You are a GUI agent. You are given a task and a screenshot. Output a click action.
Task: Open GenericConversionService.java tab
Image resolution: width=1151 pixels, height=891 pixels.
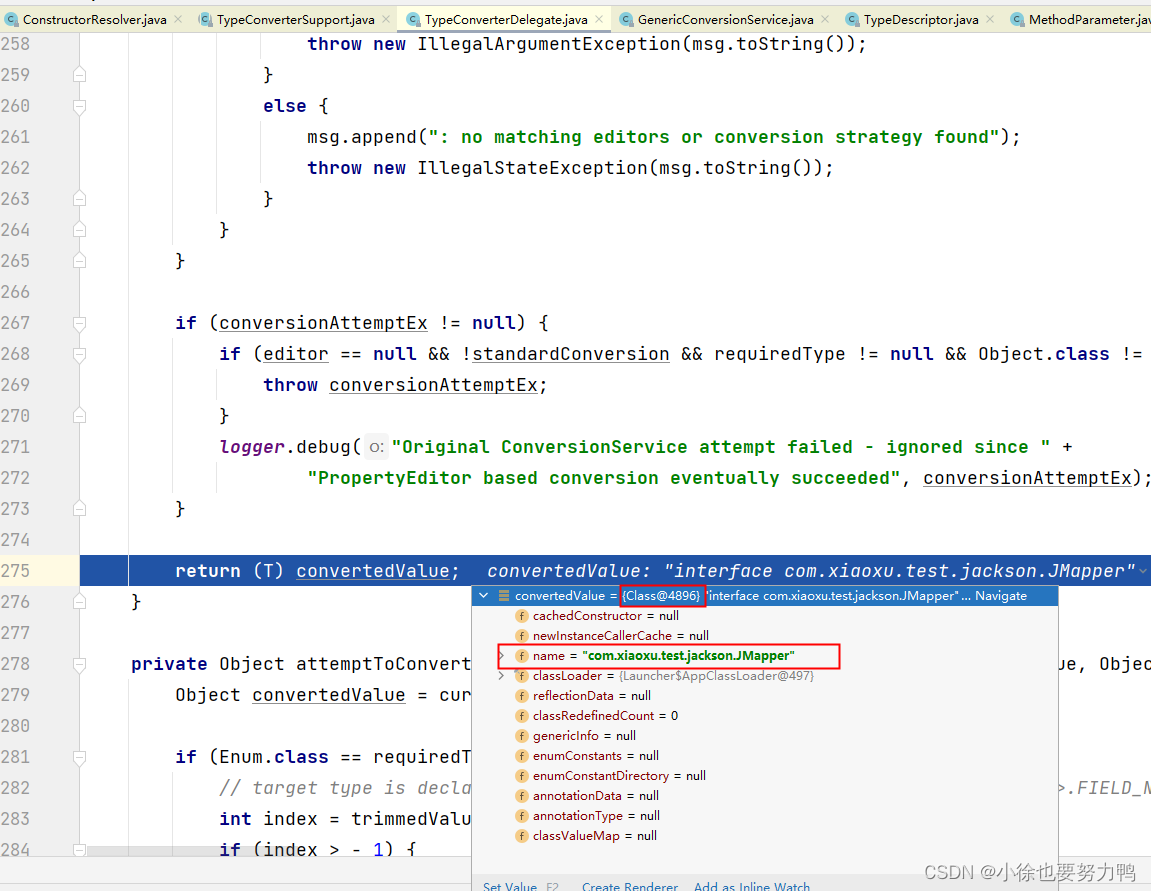point(725,20)
